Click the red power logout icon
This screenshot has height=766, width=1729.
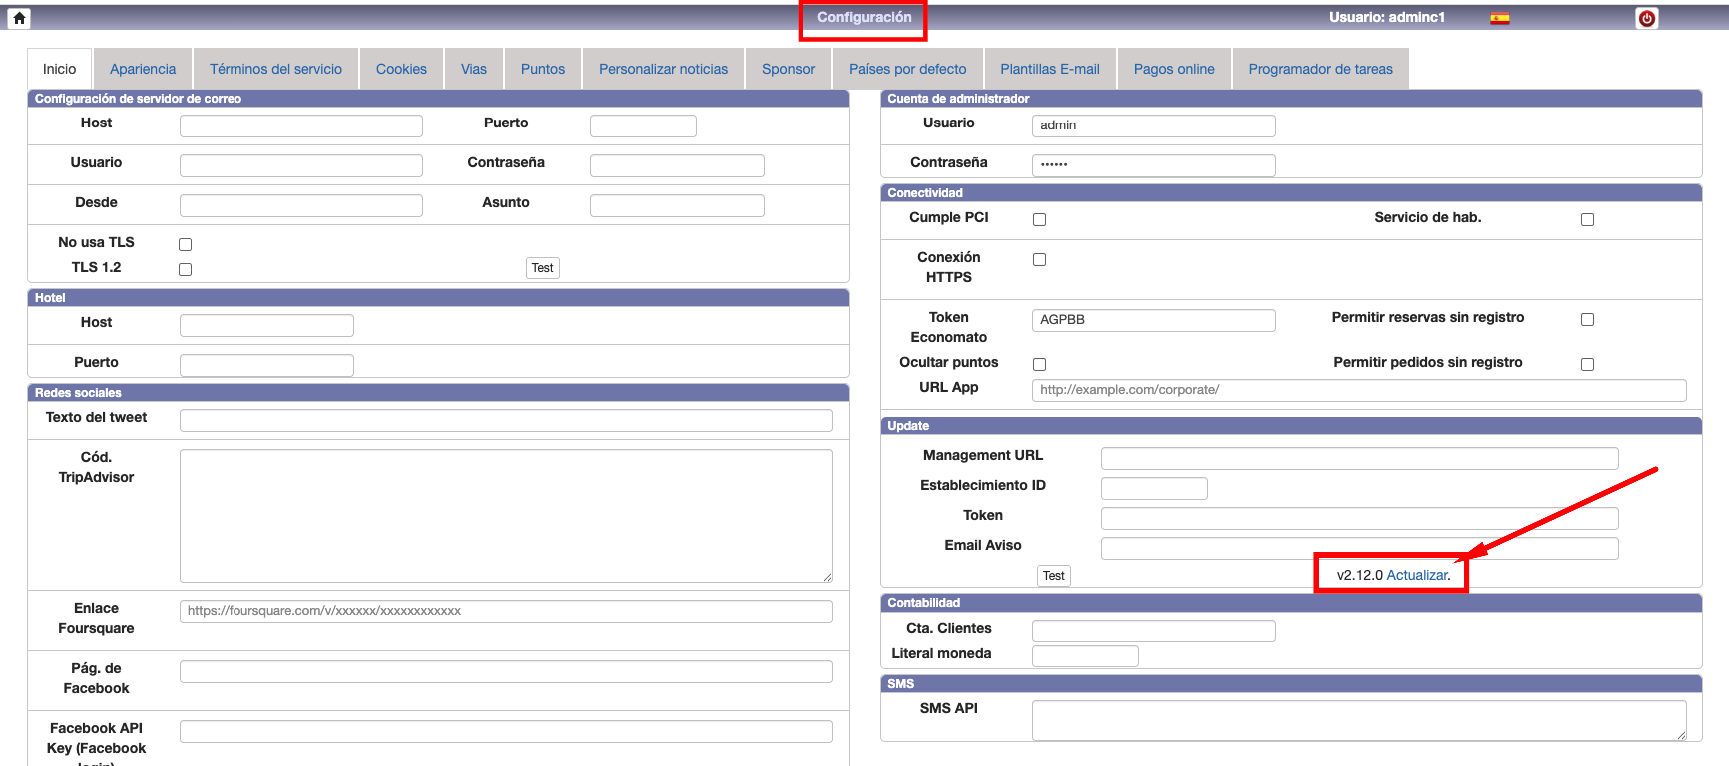(x=1646, y=18)
